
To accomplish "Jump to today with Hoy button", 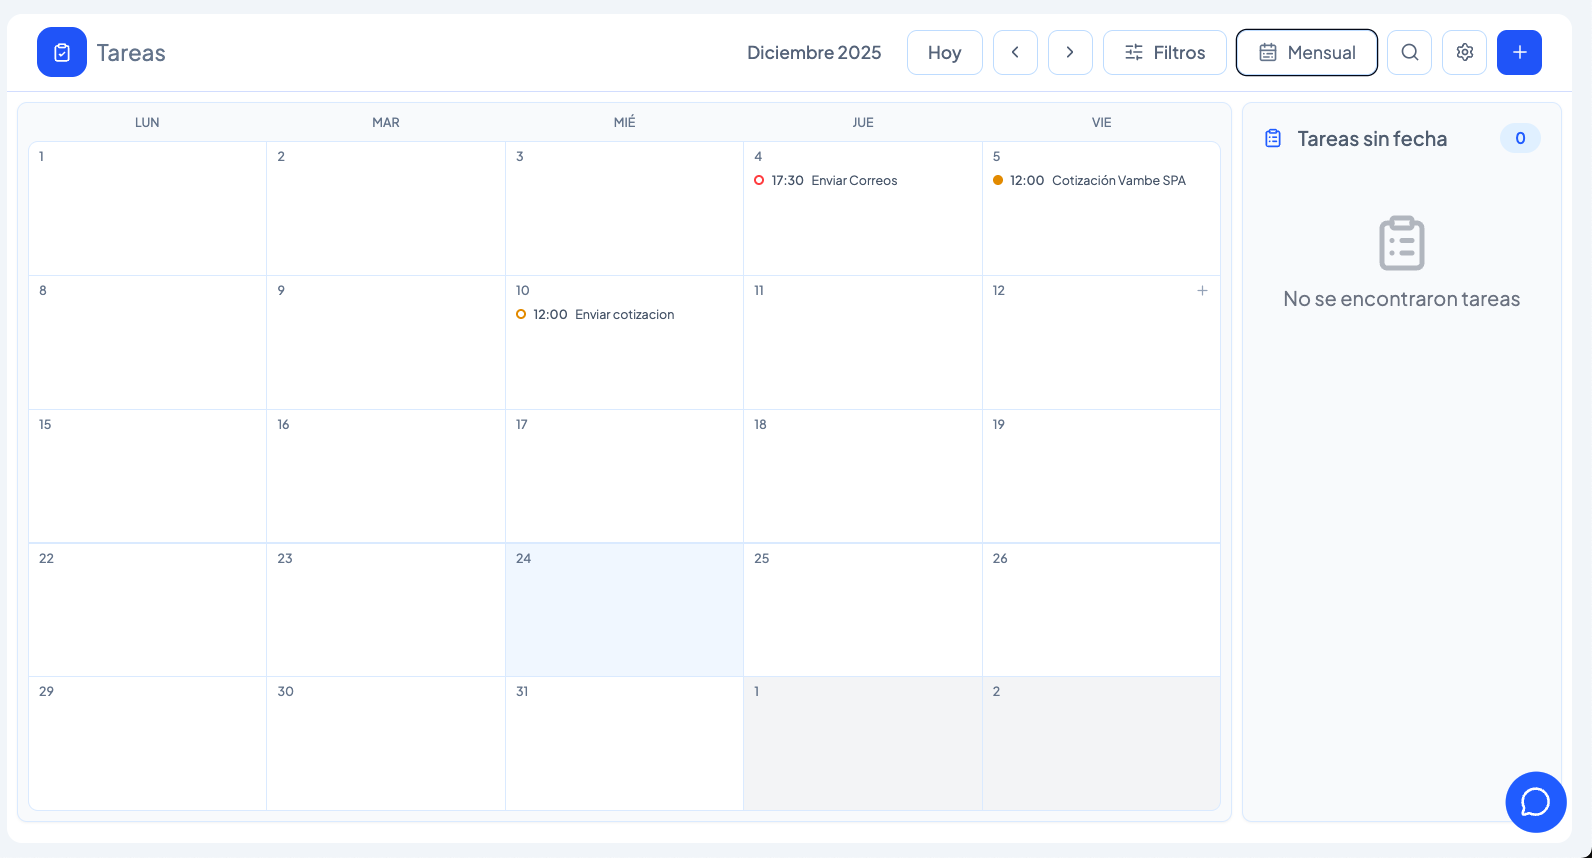I will click(x=944, y=53).
